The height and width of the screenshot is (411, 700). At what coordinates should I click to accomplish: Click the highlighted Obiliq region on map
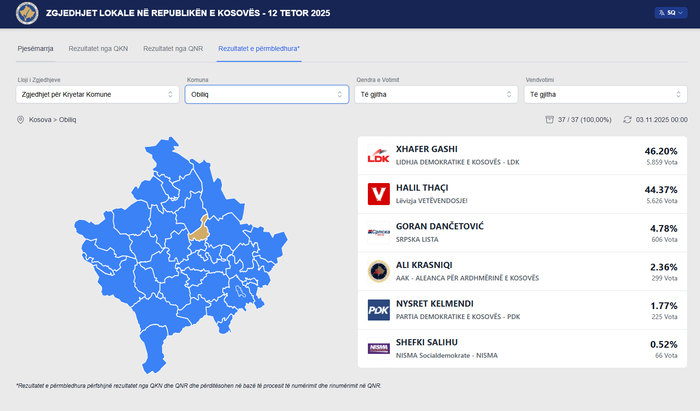click(x=199, y=229)
